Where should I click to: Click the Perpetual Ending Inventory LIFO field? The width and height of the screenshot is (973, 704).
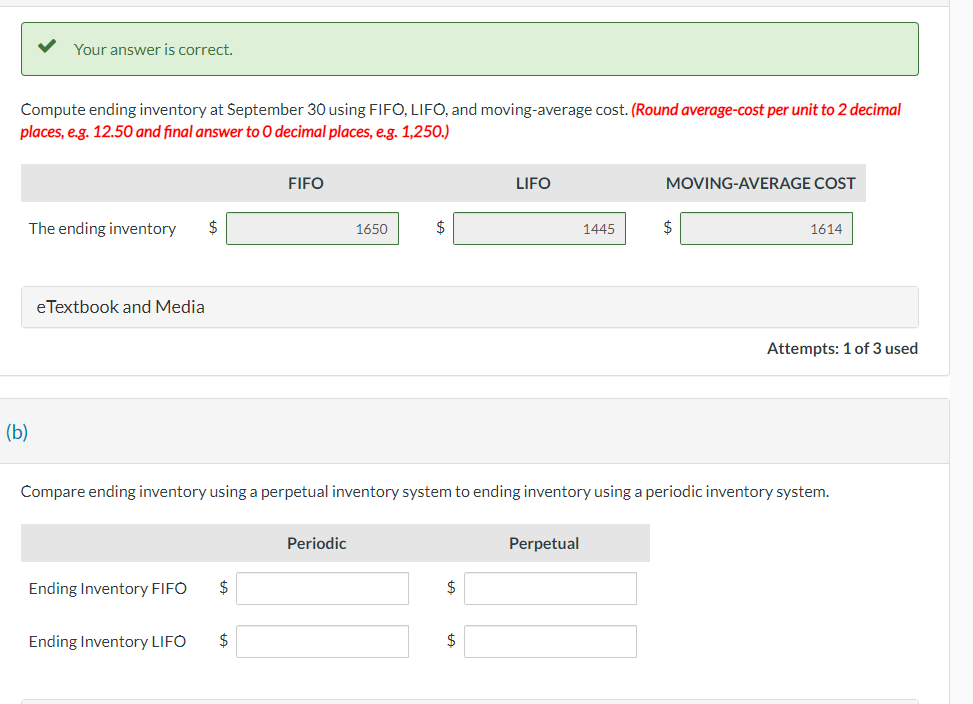point(550,641)
